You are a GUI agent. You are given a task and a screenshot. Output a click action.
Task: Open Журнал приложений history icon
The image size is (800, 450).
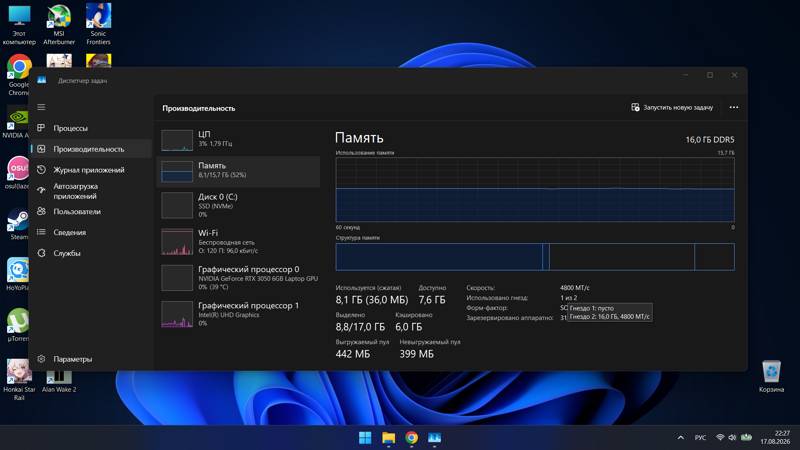tap(41, 170)
